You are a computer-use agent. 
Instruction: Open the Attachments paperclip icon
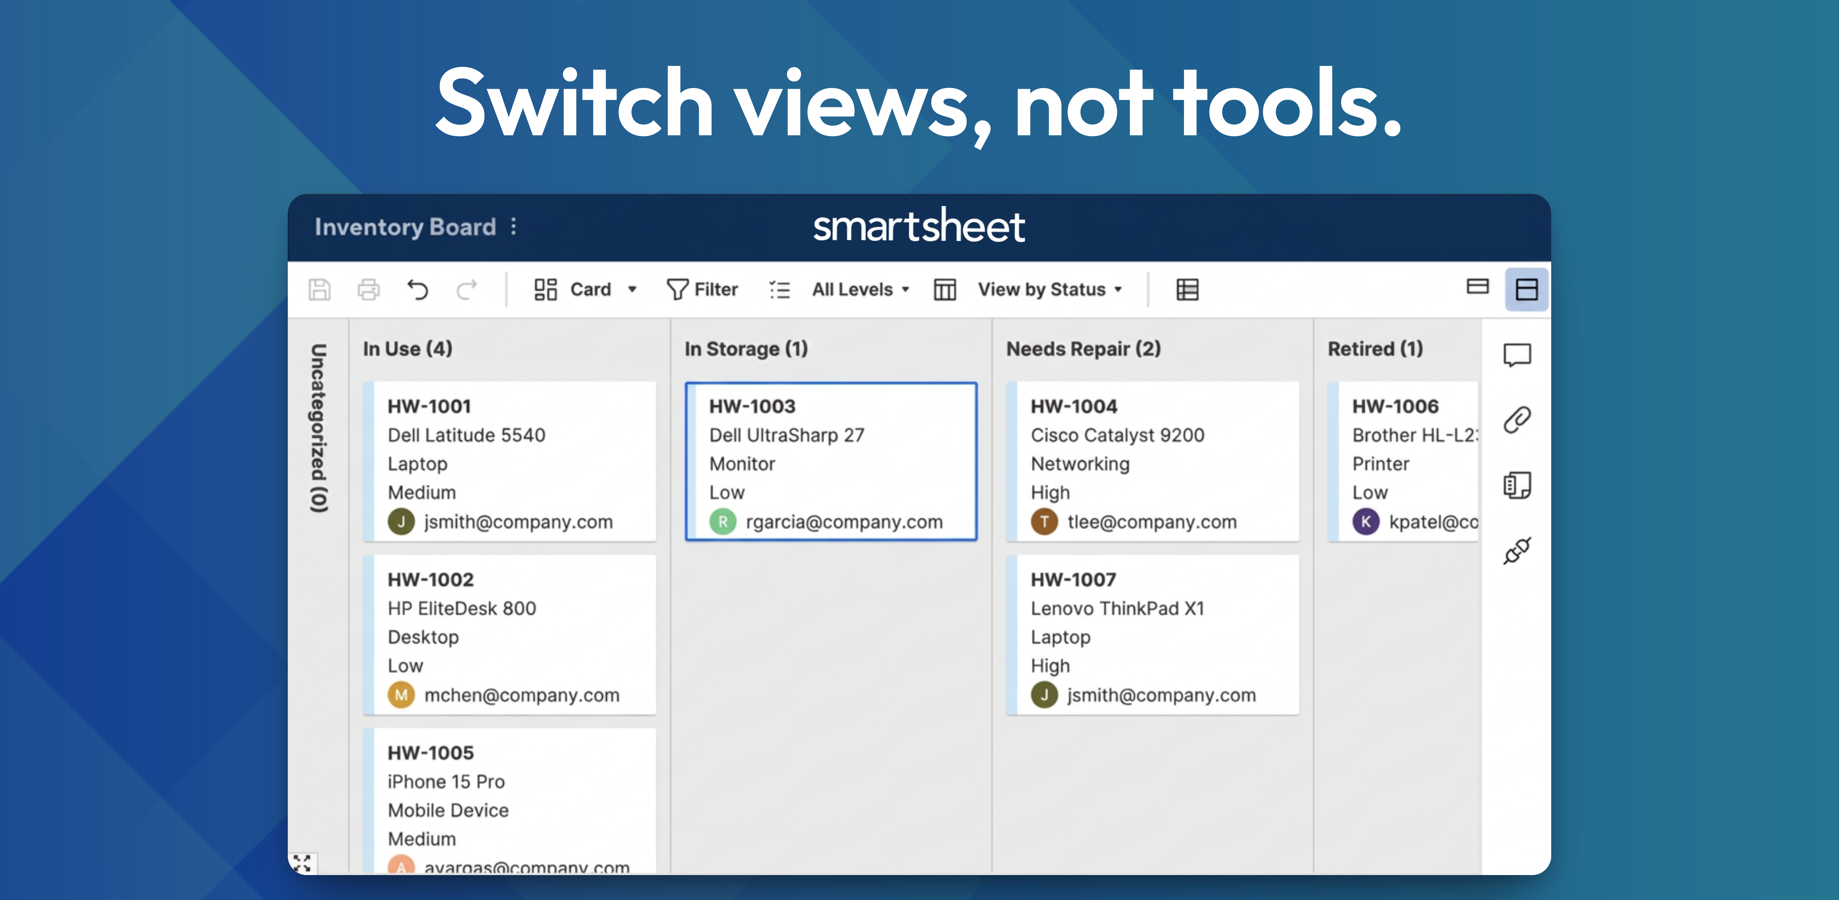tap(1517, 420)
